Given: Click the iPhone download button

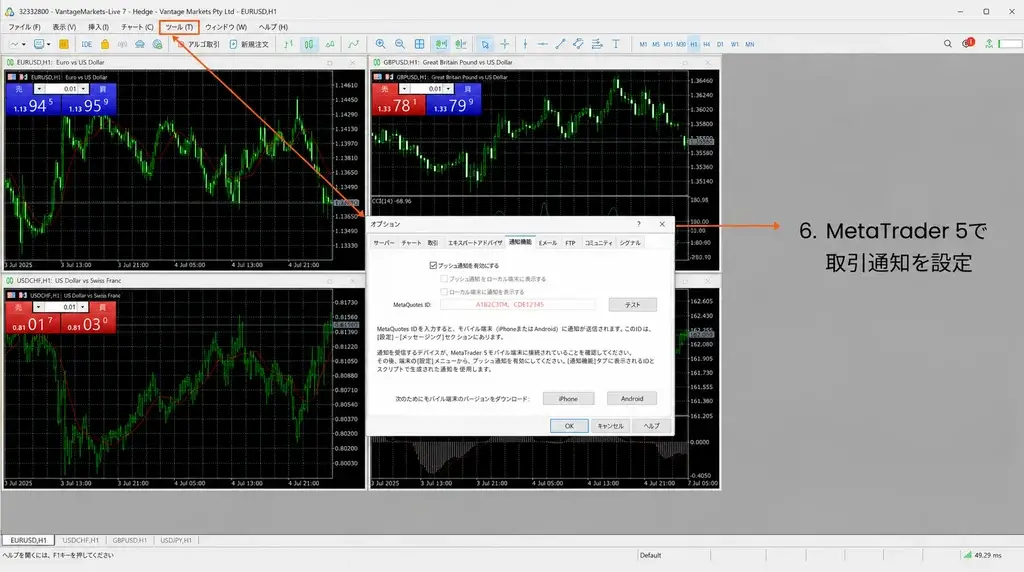Looking at the screenshot, I should tap(568, 398).
